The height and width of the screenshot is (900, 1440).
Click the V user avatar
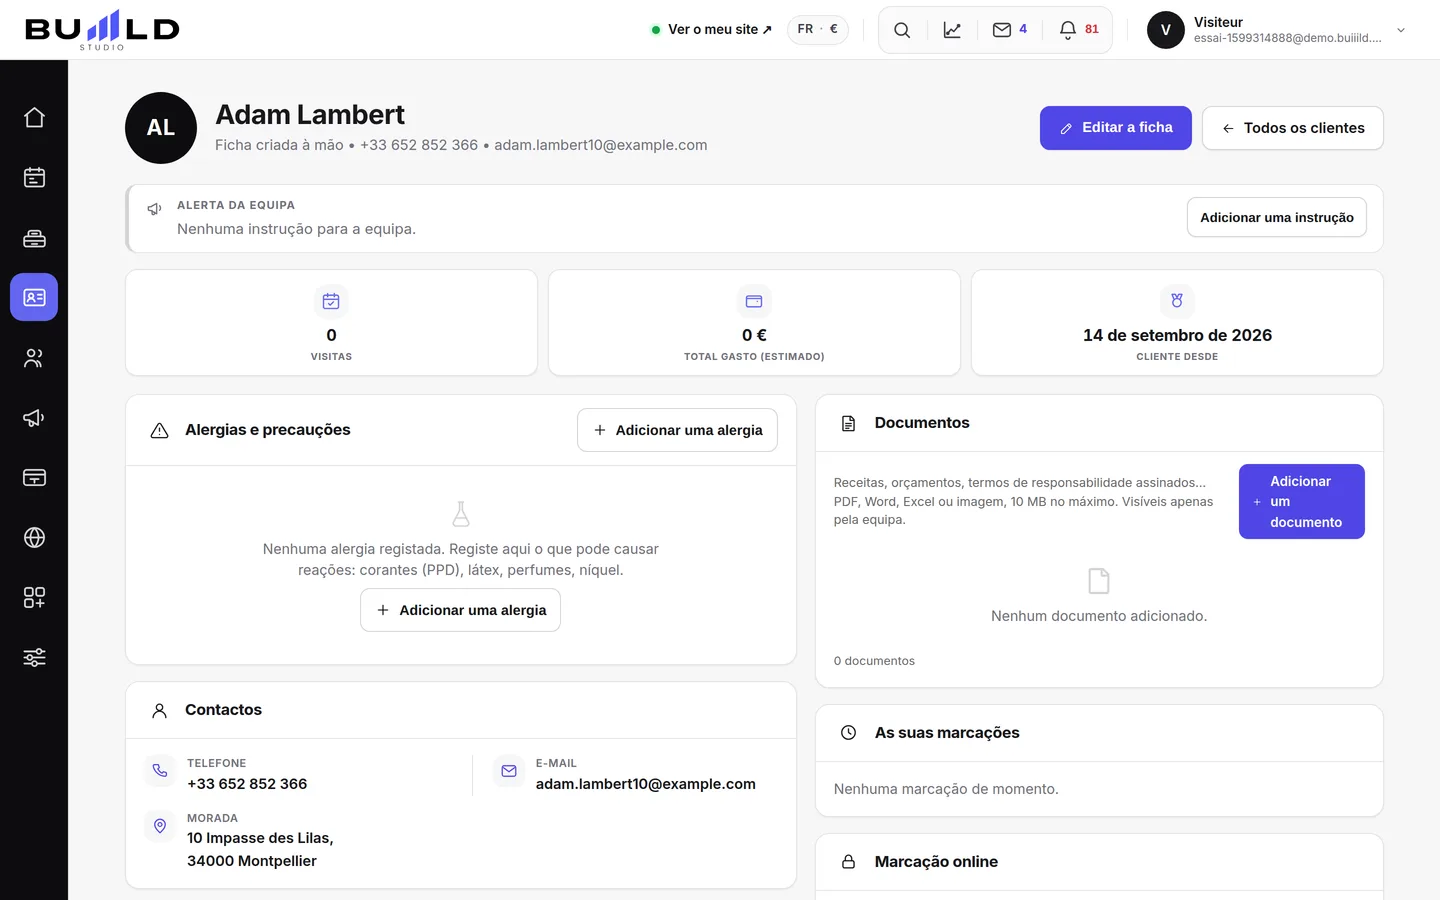(1166, 30)
